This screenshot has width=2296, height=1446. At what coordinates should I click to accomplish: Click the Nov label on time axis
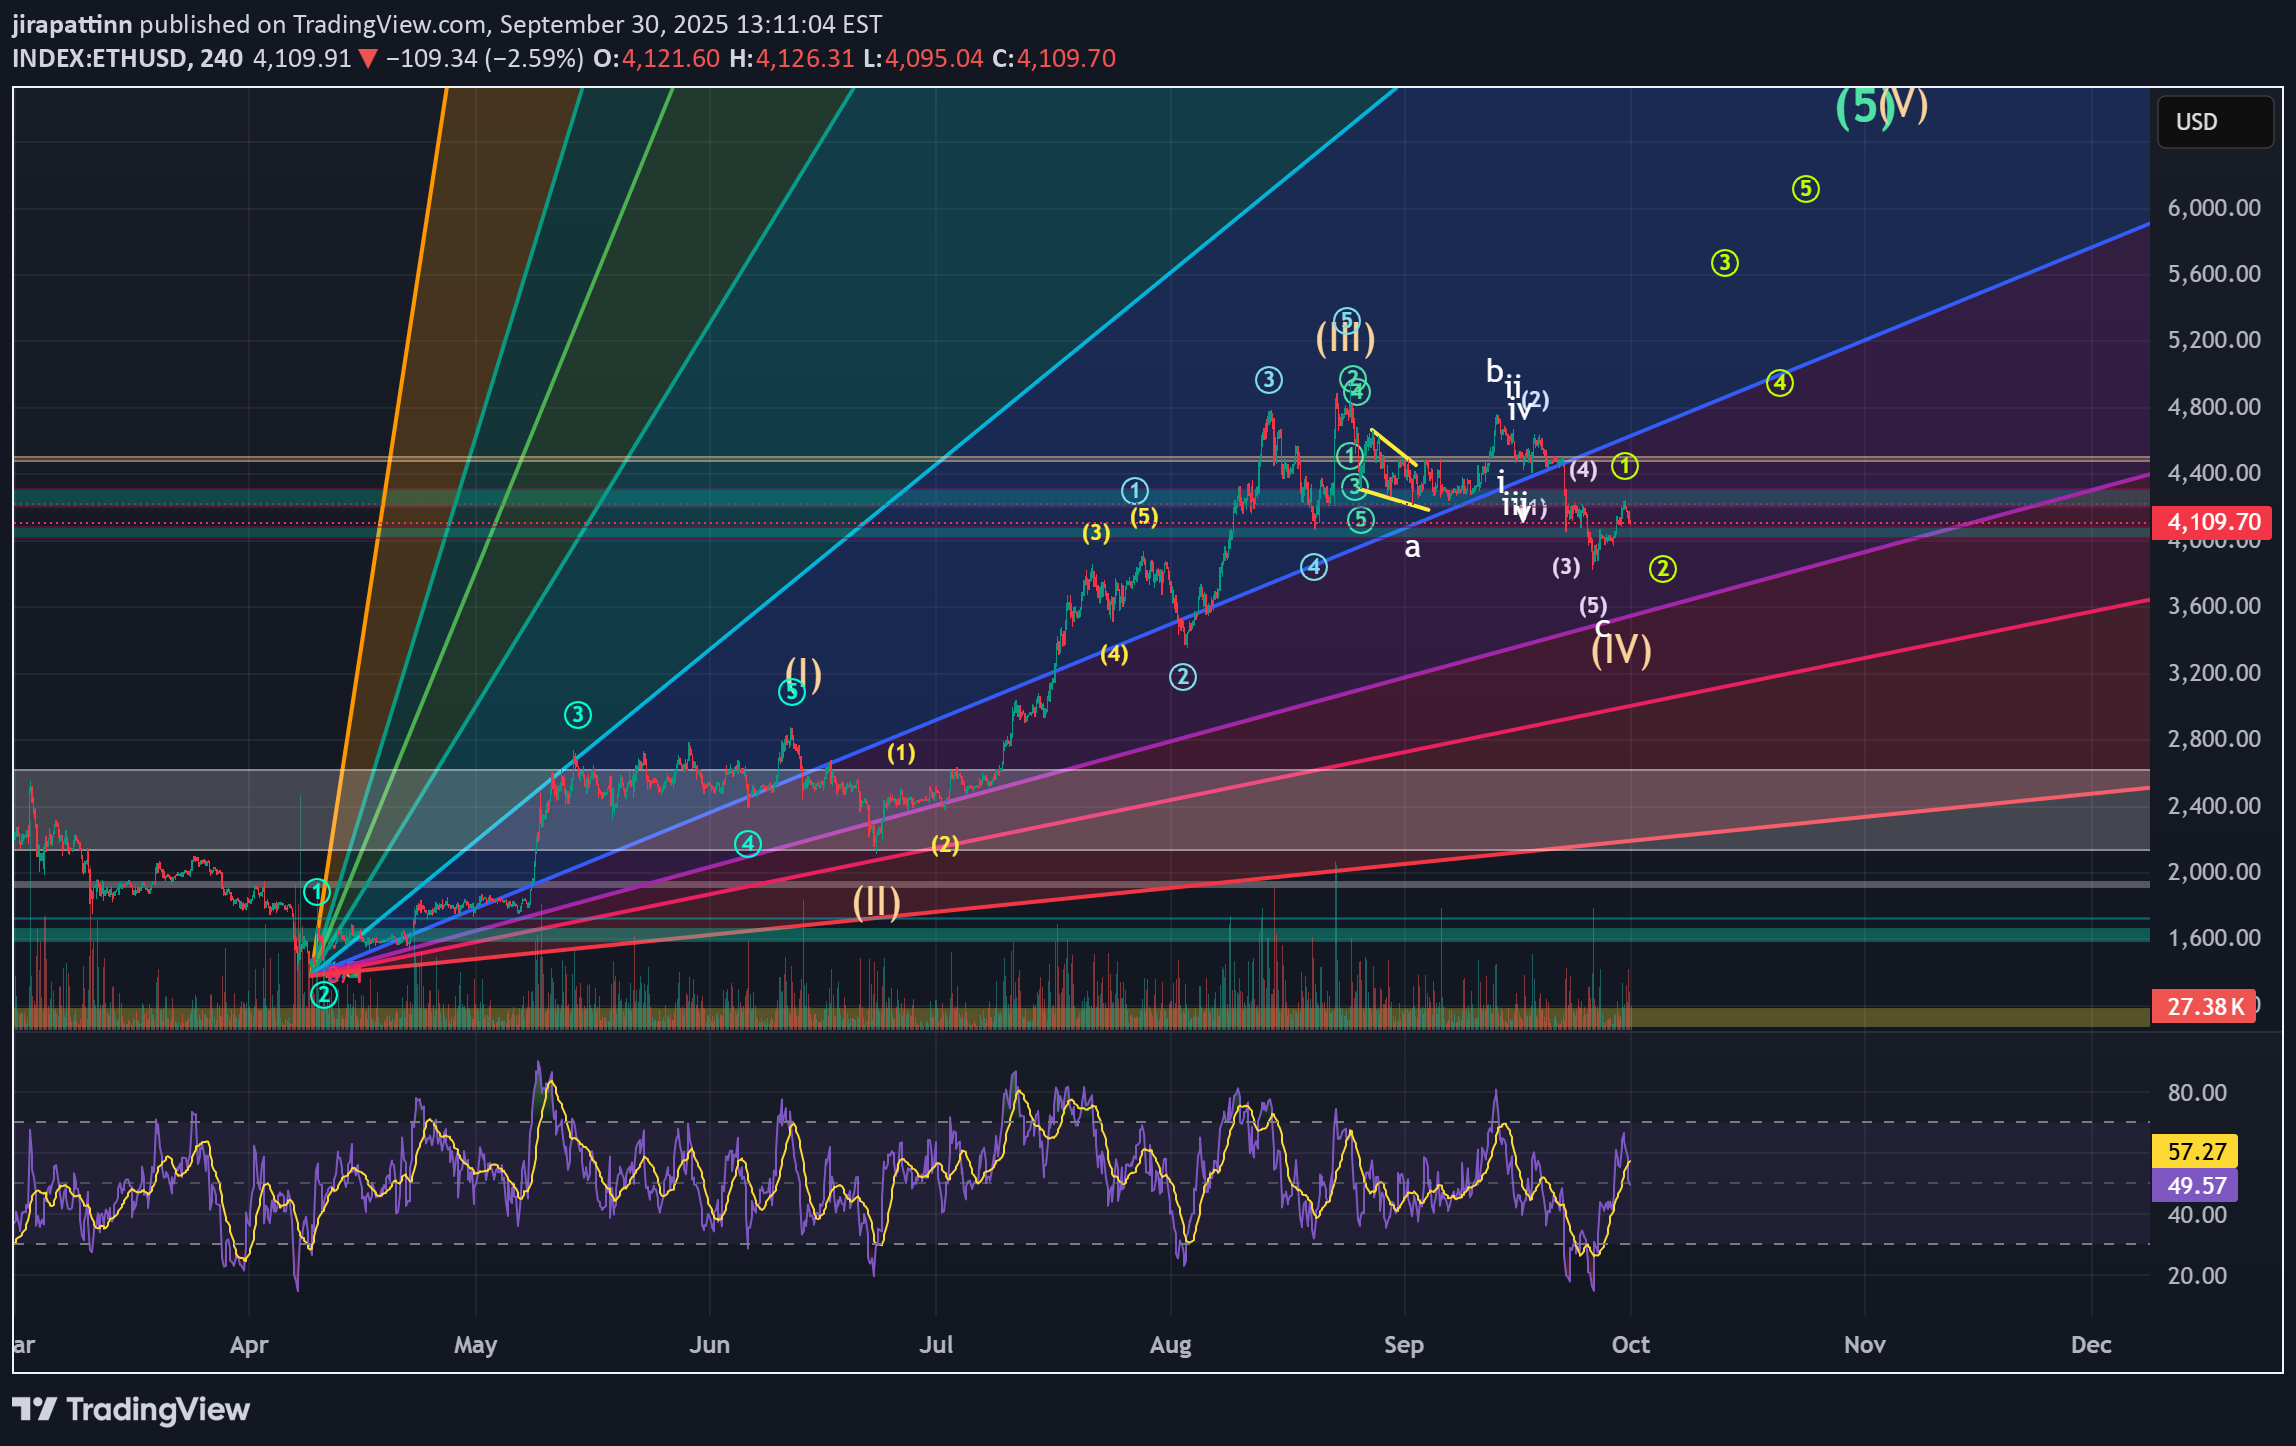coord(1864,1345)
